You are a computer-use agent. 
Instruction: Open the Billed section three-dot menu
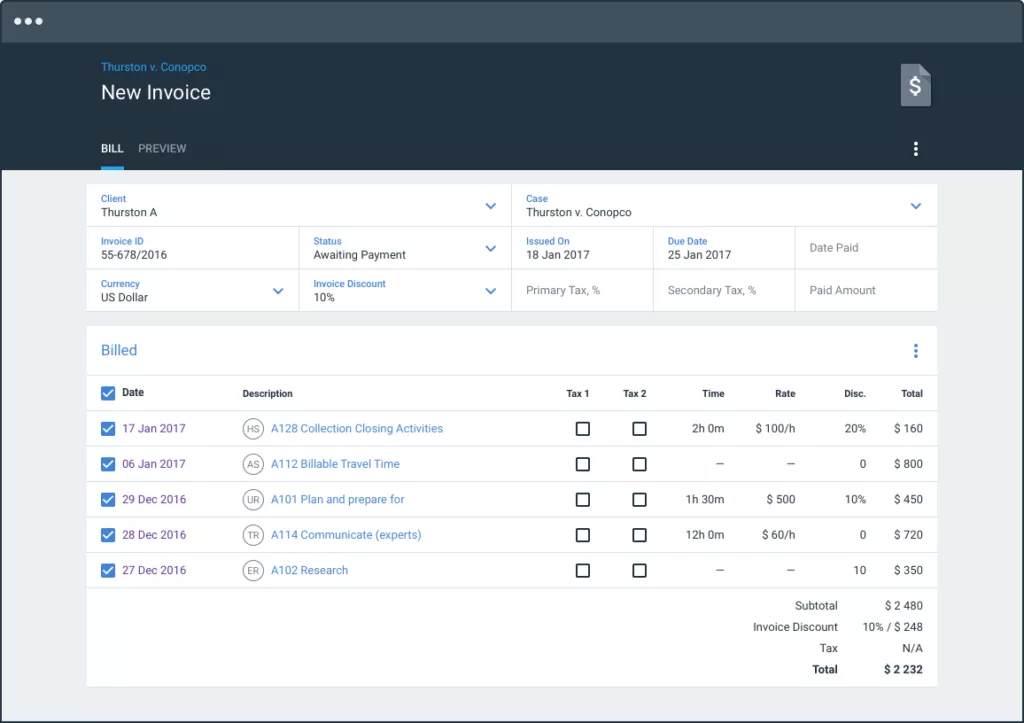coord(916,351)
